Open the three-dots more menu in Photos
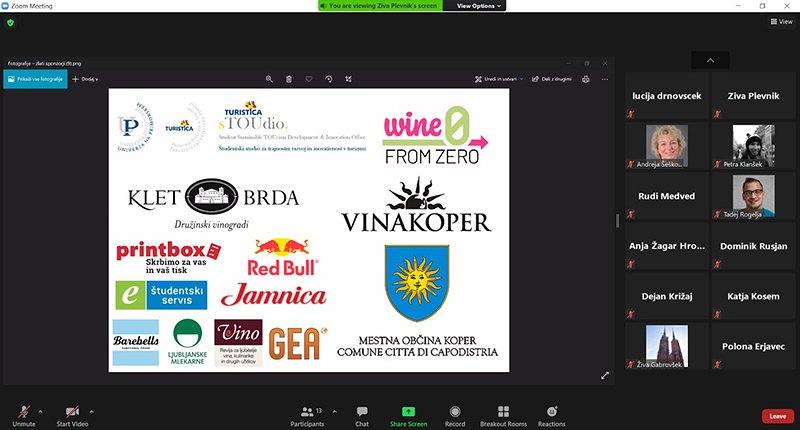The width and height of the screenshot is (800, 430). pos(605,79)
